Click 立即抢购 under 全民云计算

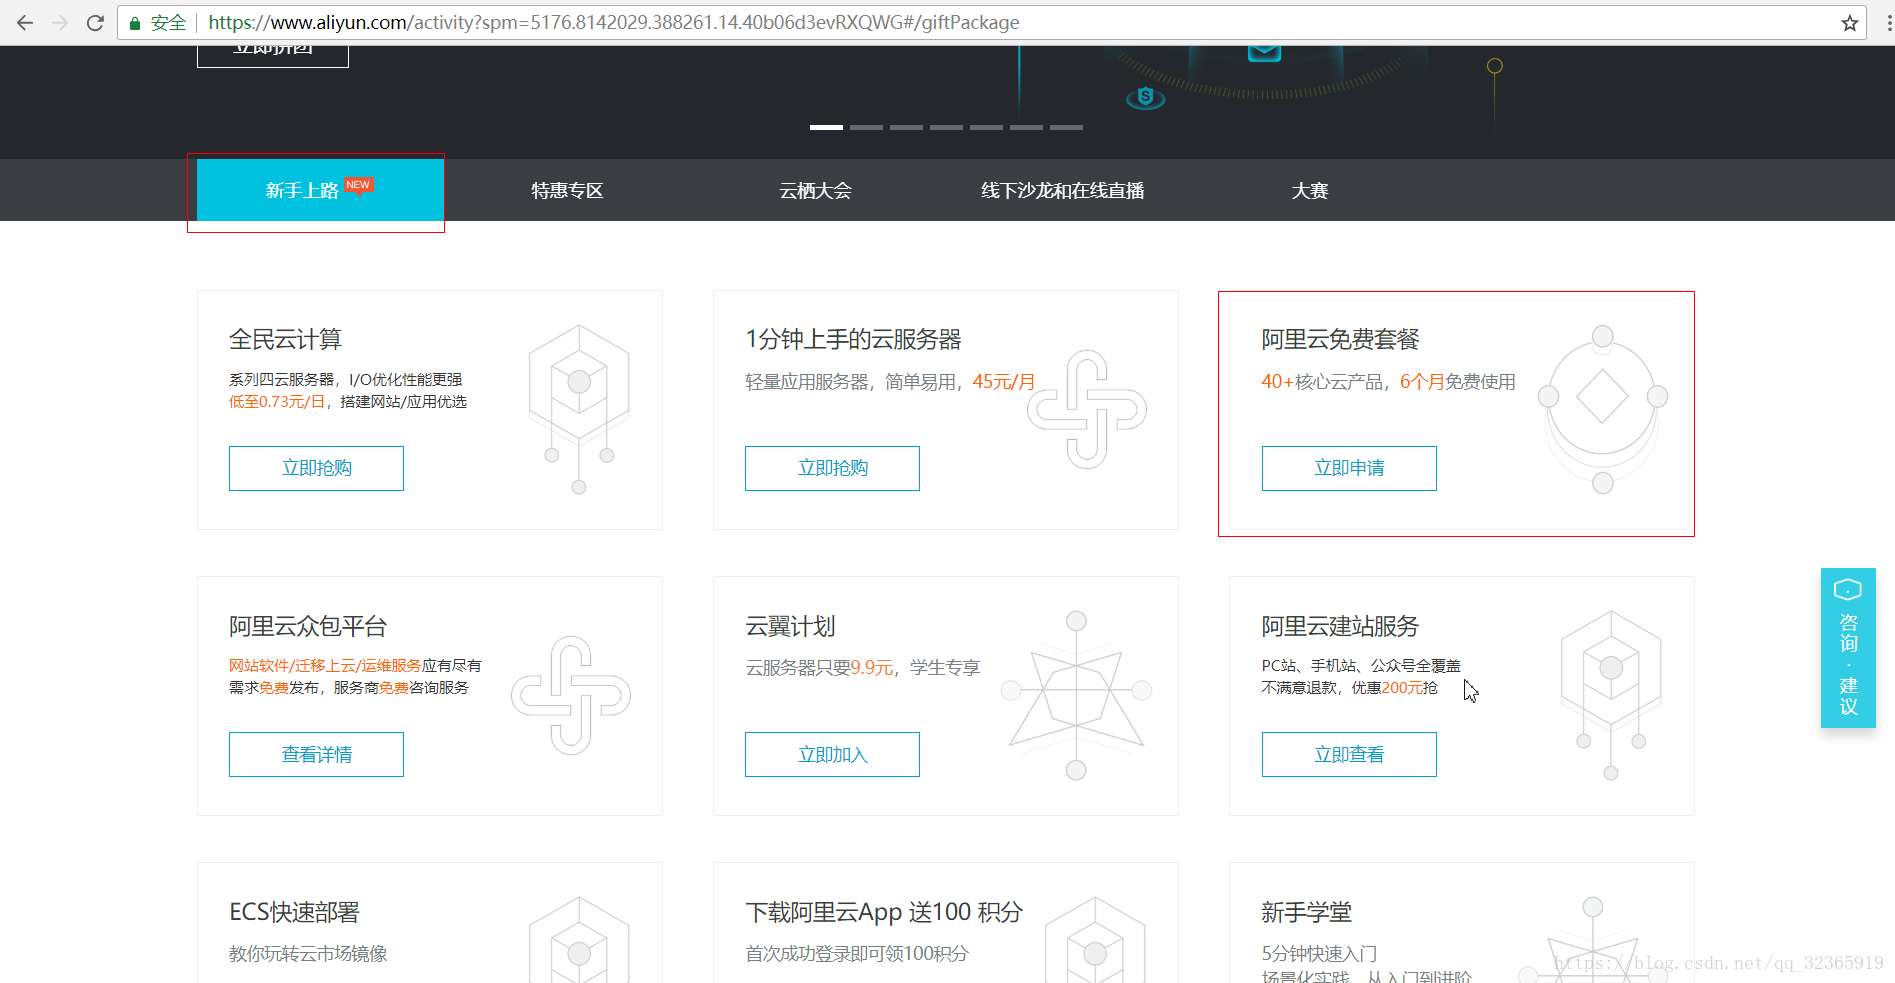point(316,468)
